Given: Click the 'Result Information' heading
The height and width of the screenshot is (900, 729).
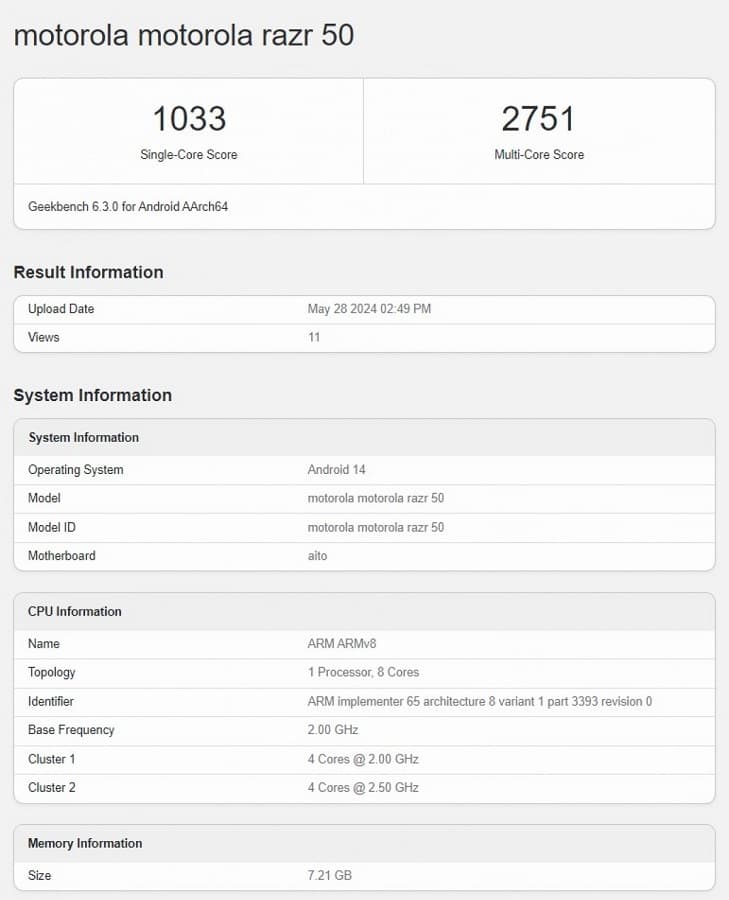Looking at the screenshot, I should (x=88, y=272).
